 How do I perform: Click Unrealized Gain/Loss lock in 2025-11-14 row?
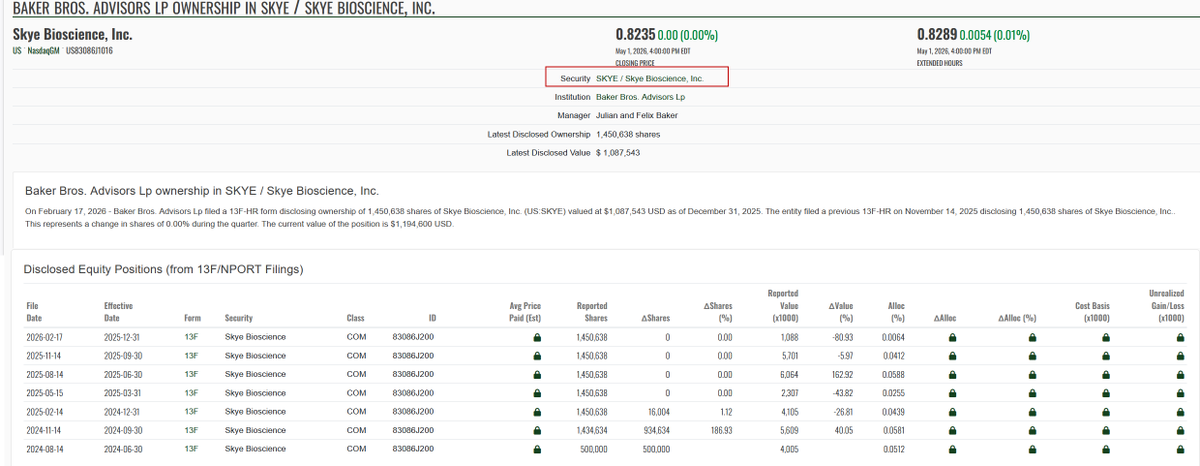(1180, 356)
